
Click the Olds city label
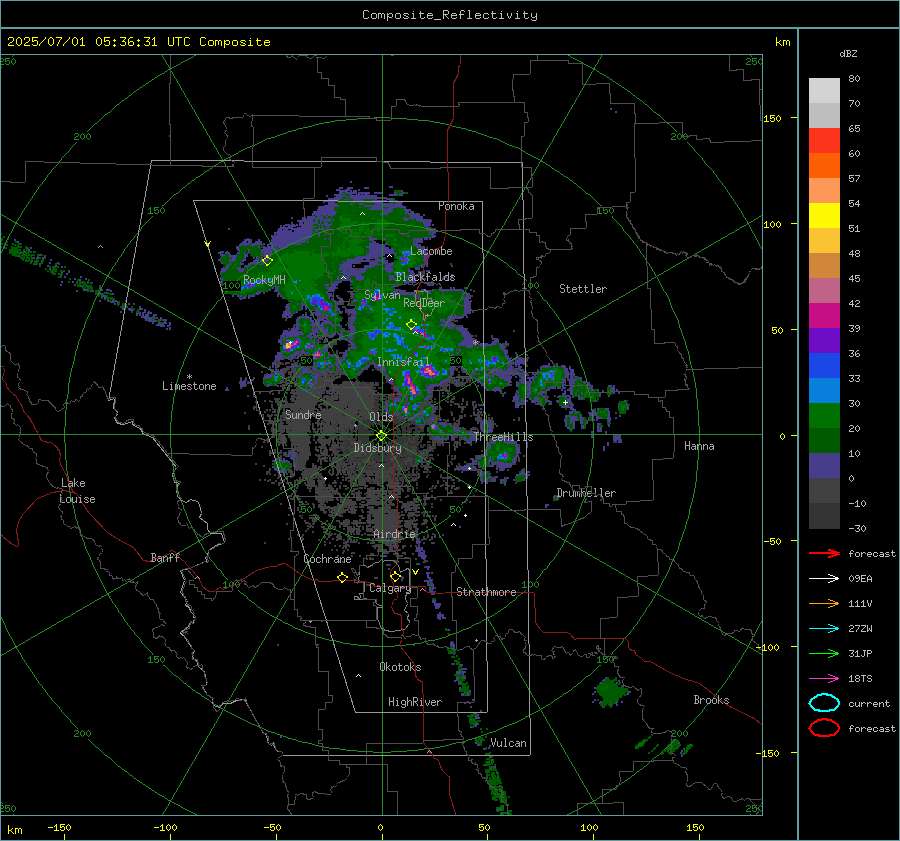coord(381,417)
